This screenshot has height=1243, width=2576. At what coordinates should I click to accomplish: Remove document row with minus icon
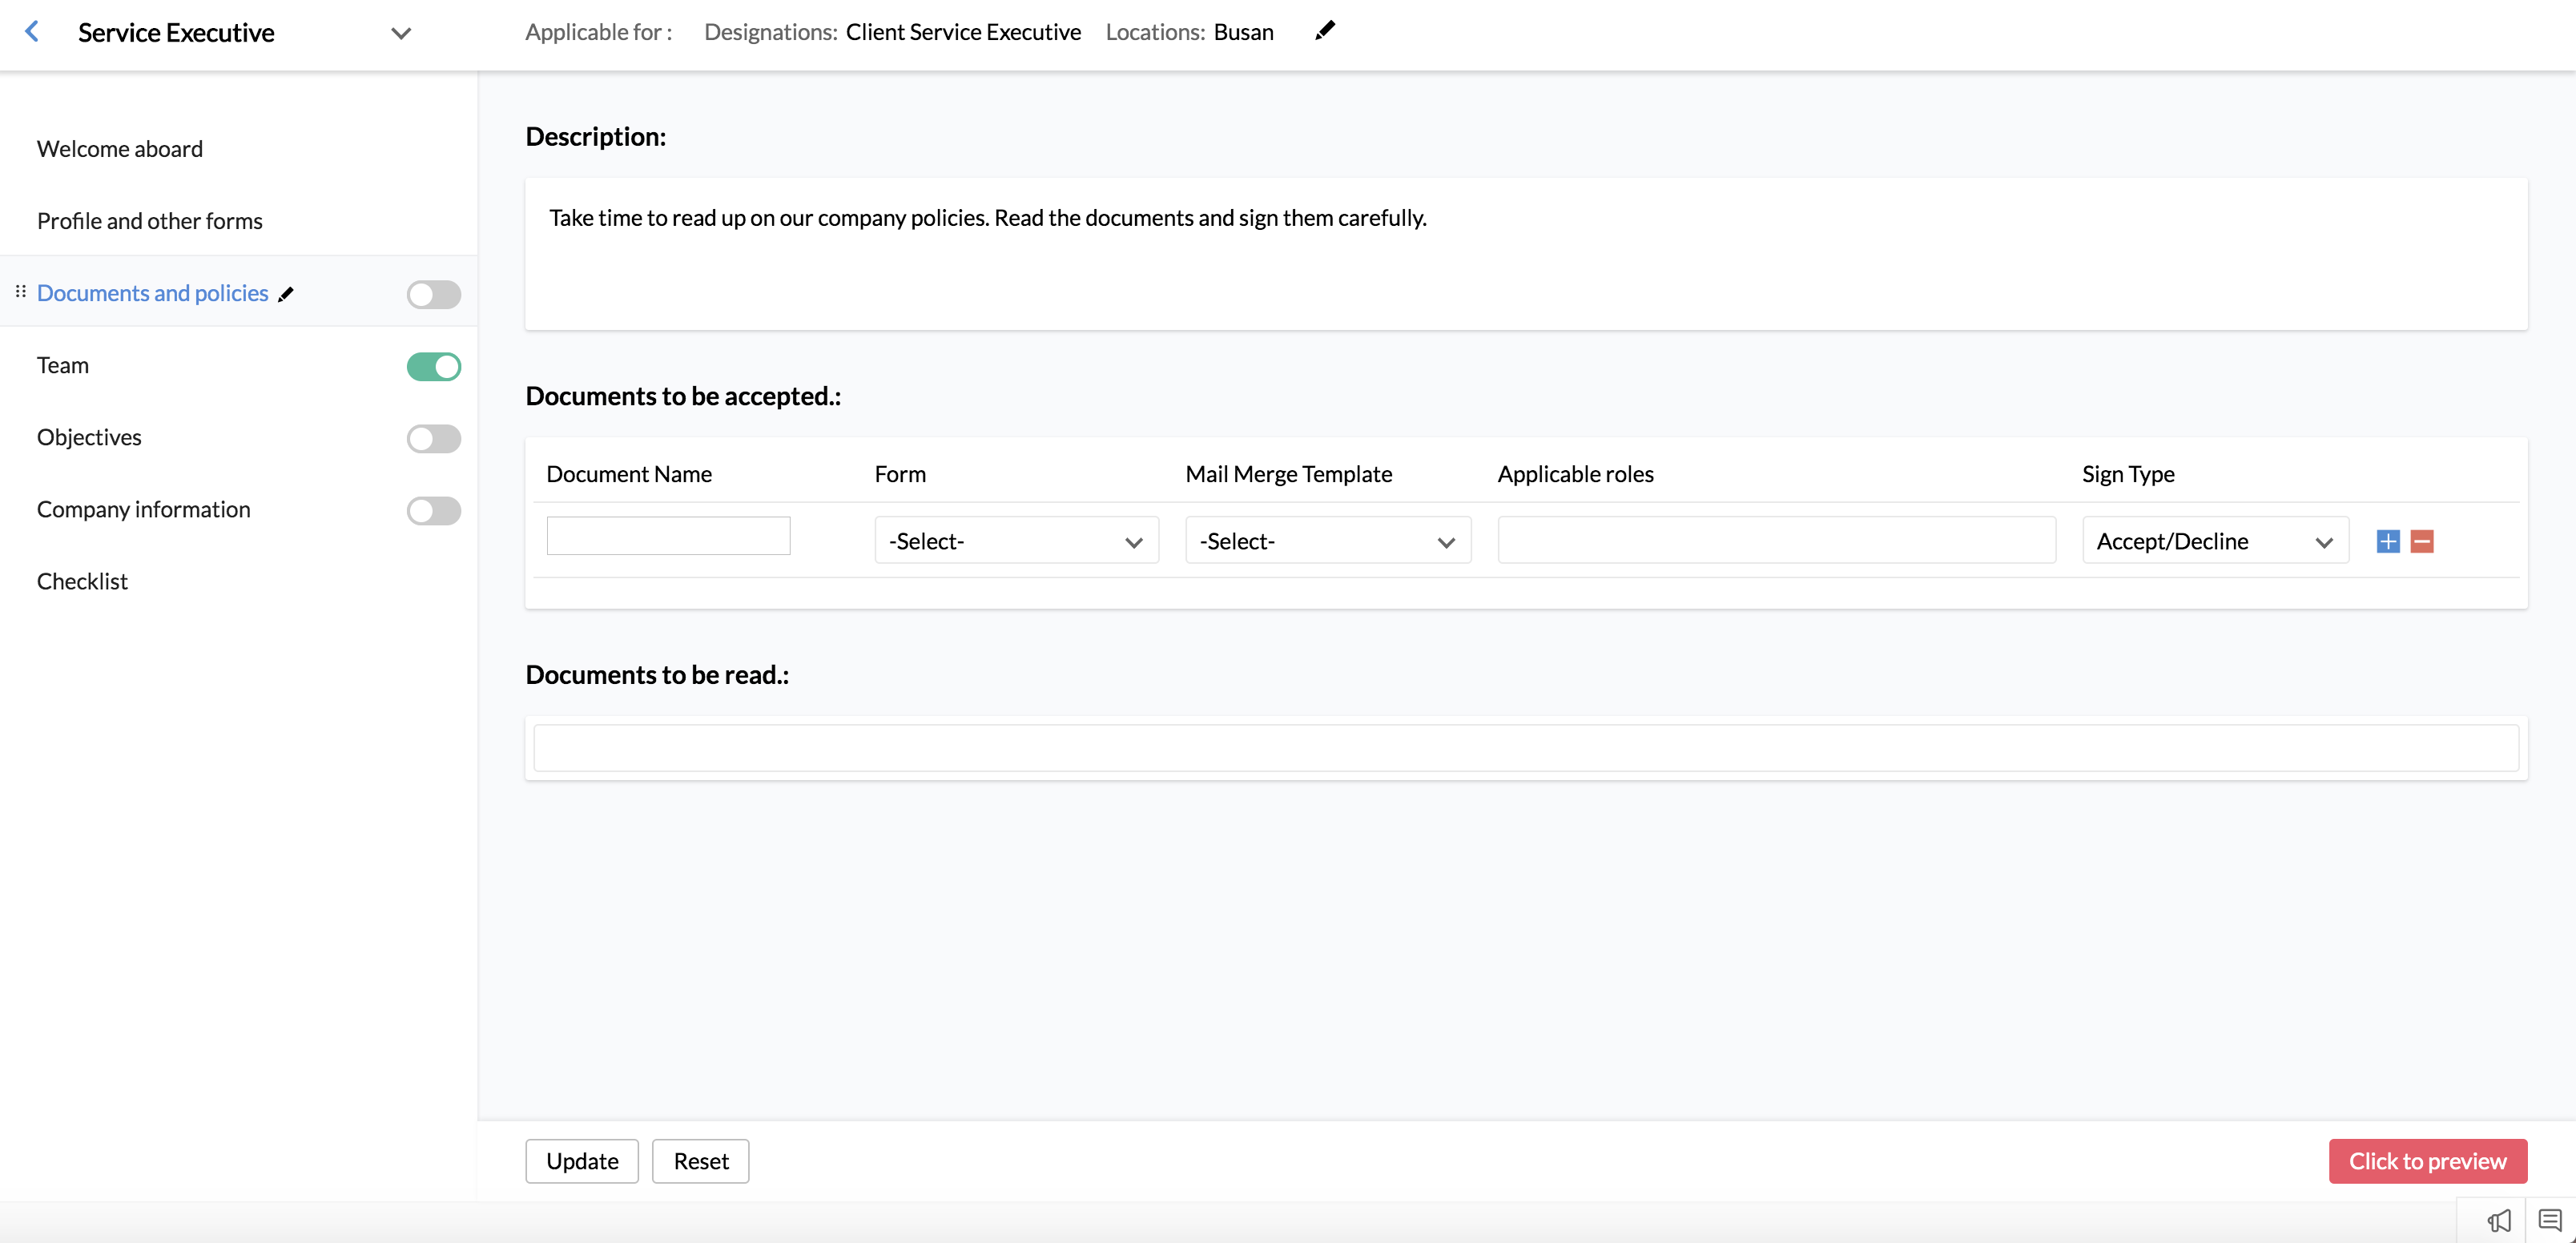tap(2422, 541)
